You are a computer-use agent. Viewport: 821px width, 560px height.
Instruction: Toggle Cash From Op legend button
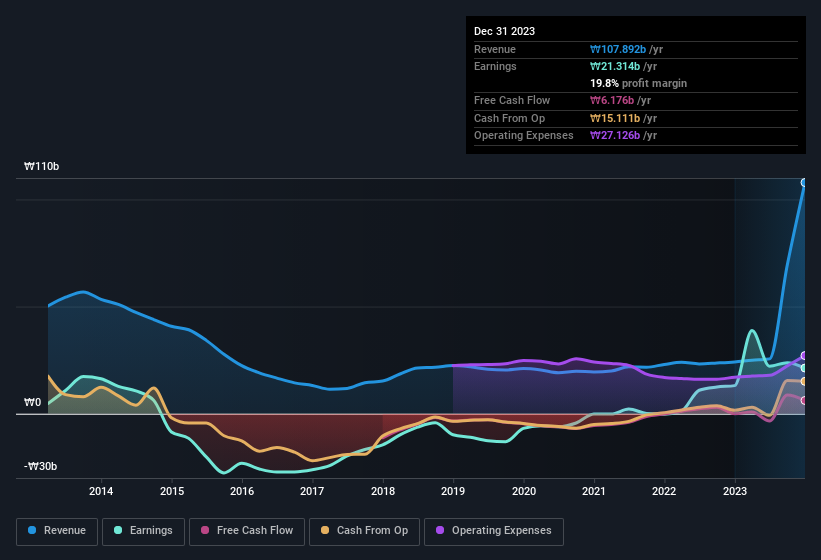tap(363, 531)
